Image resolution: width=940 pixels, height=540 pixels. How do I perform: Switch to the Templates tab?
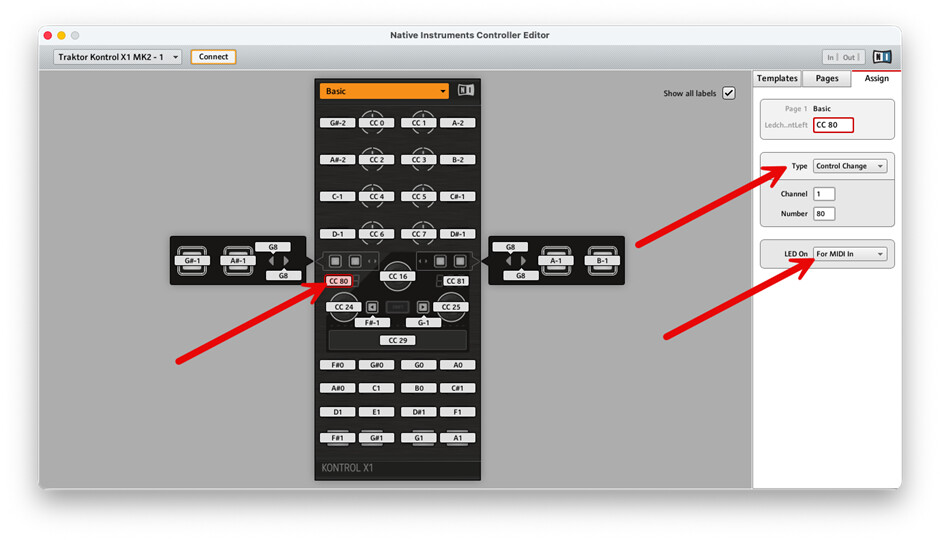[777, 78]
